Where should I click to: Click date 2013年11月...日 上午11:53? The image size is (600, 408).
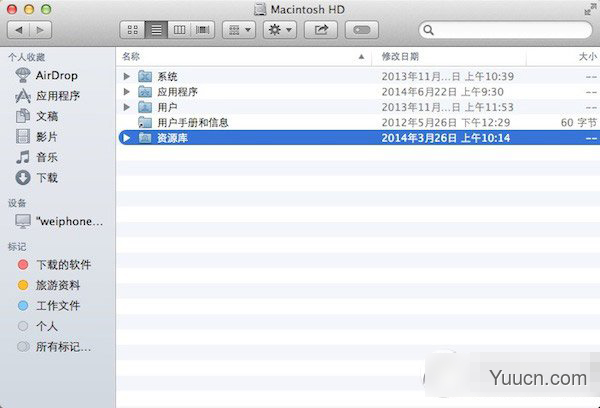tap(447, 107)
